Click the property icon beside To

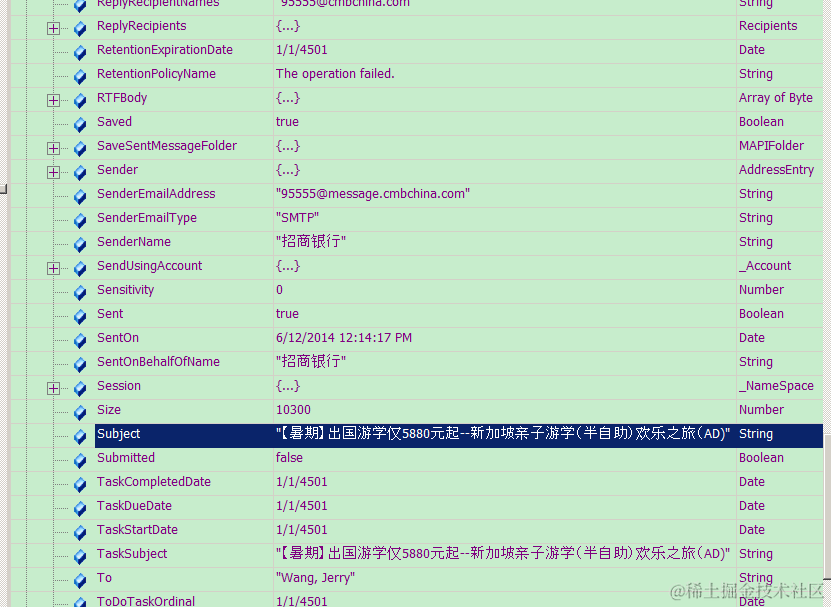[x=80, y=580]
